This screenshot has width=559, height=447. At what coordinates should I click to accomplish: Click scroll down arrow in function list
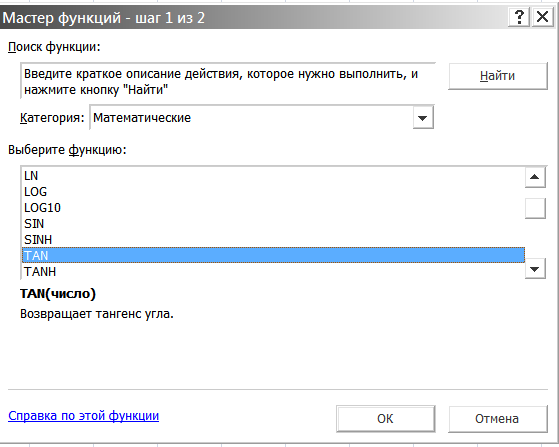(535, 269)
